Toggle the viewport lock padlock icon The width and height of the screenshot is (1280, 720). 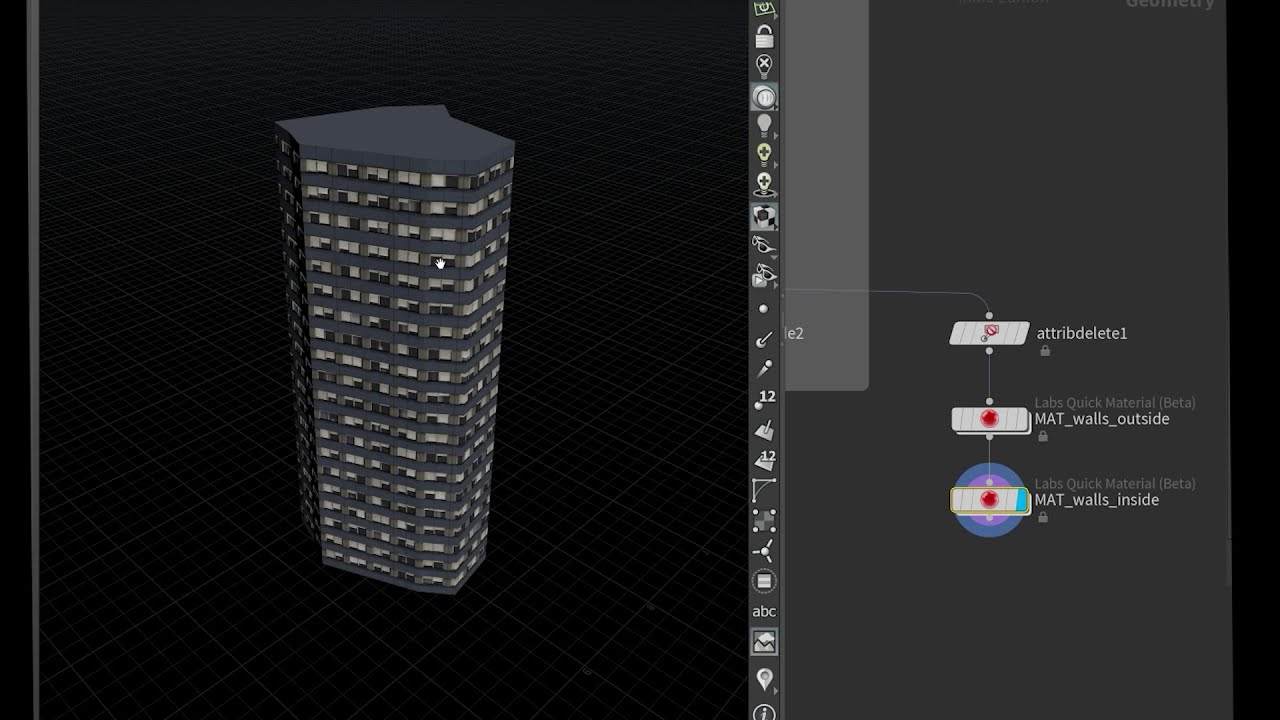click(764, 38)
